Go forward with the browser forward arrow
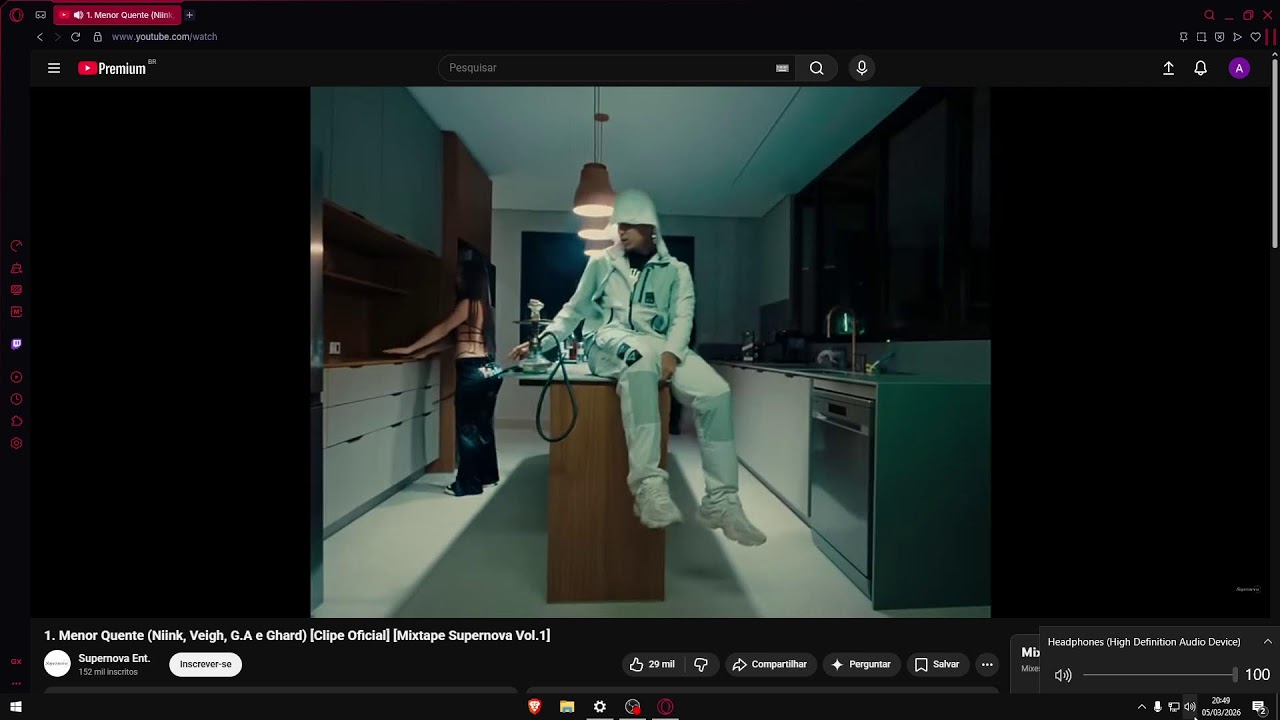 (x=57, y=37)
